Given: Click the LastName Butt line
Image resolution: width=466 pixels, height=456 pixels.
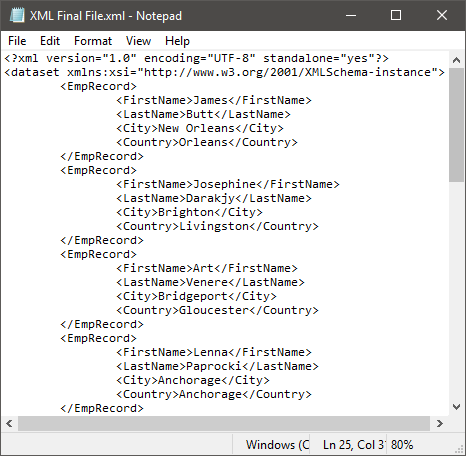Looking at the screenshot, I should [203, 114].
